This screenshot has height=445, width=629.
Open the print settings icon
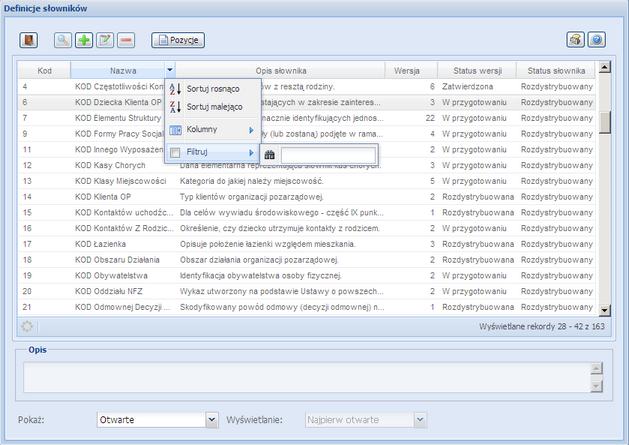click(x=575, y=40)
